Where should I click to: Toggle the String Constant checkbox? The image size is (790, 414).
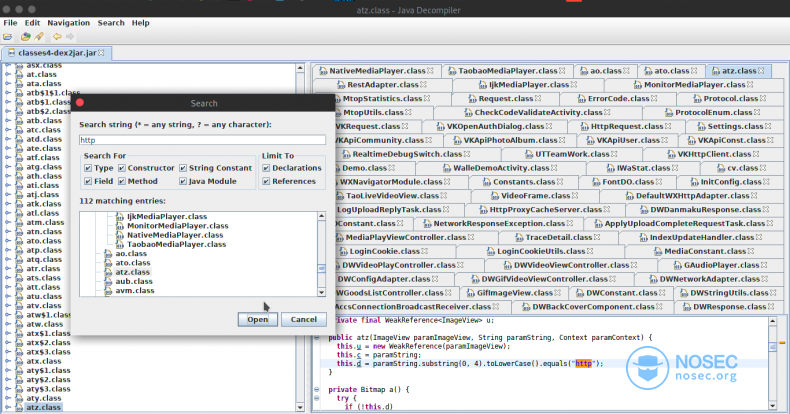183,168
